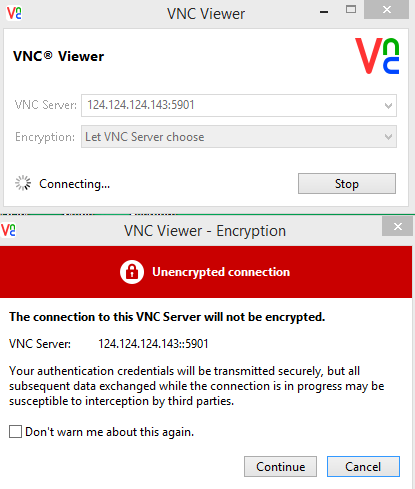Click the padlock icon in red banner
Image resolution: width=415 pixels, height=489 pixels.
132,272
